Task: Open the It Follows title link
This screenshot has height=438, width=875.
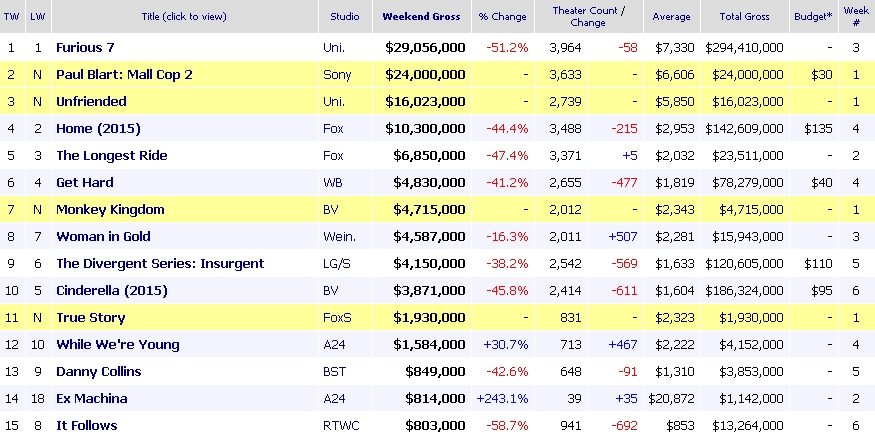Action: click(86, 426)
